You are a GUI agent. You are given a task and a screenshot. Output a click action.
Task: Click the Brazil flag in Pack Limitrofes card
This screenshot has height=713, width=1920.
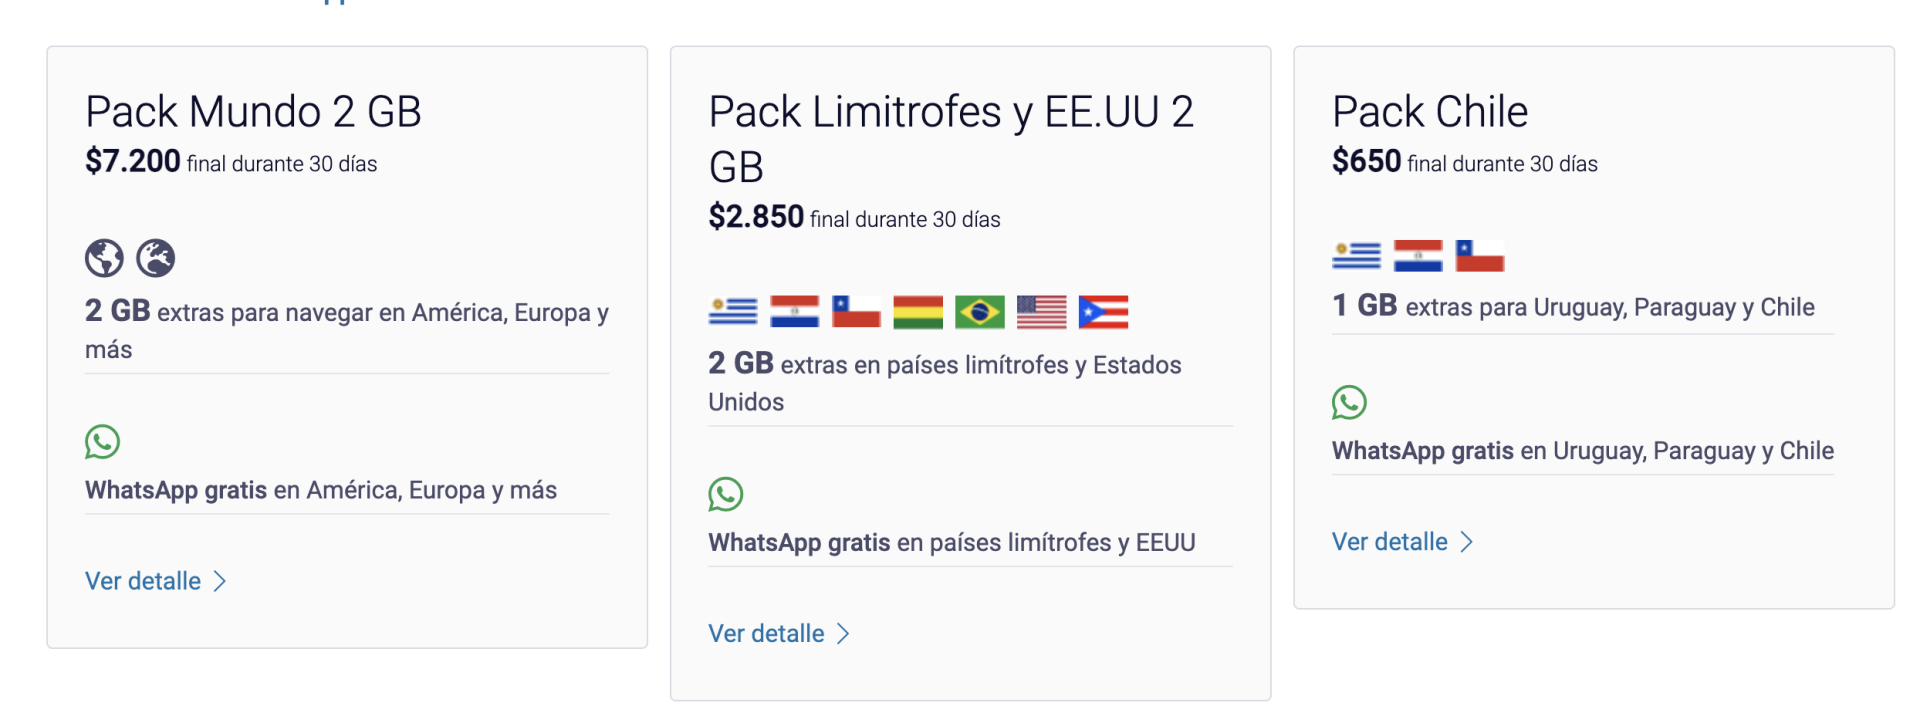point(979,311)
